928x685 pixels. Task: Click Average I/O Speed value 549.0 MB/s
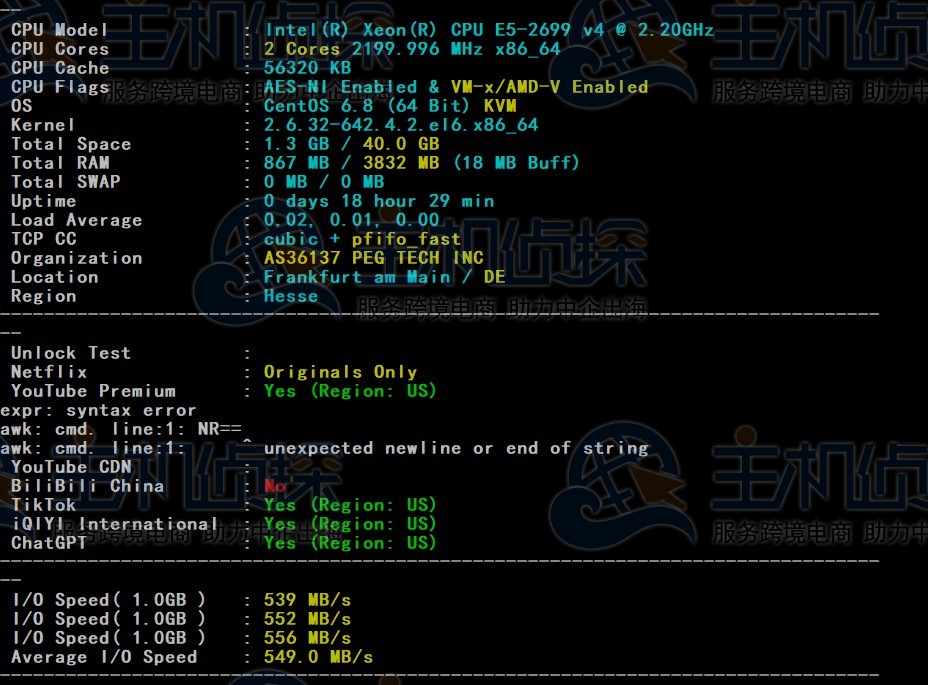coord(318,657)
